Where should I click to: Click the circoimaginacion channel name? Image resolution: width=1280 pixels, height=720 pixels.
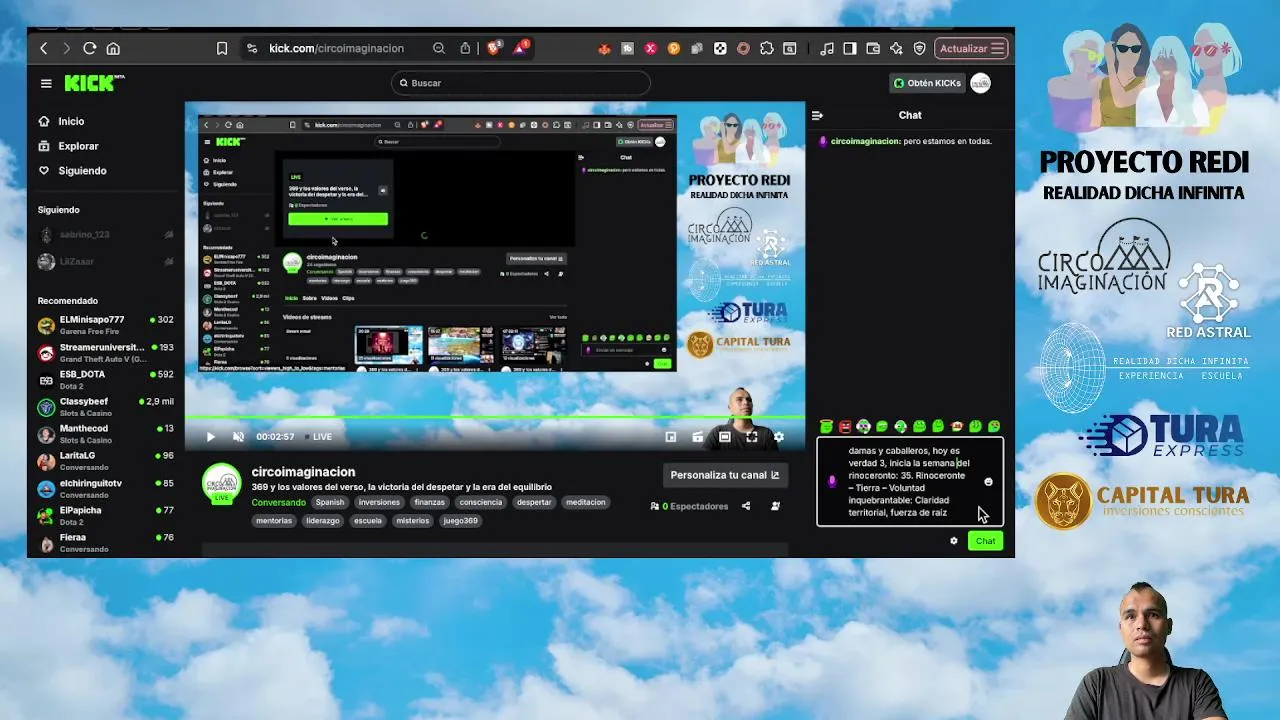(303, 472)
